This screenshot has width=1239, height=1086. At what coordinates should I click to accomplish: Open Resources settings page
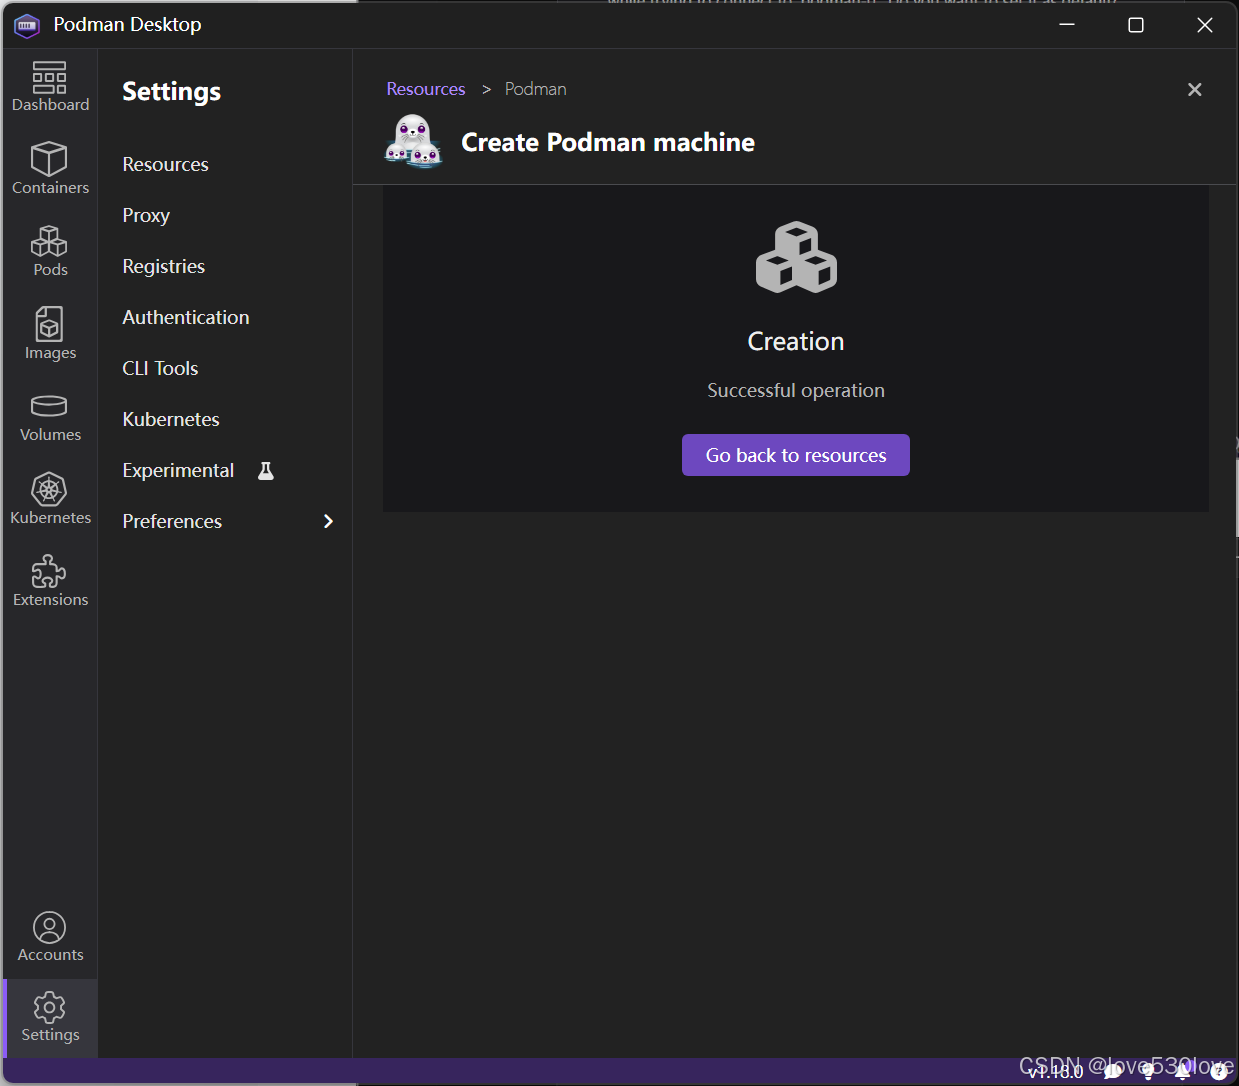pos(165,164)
